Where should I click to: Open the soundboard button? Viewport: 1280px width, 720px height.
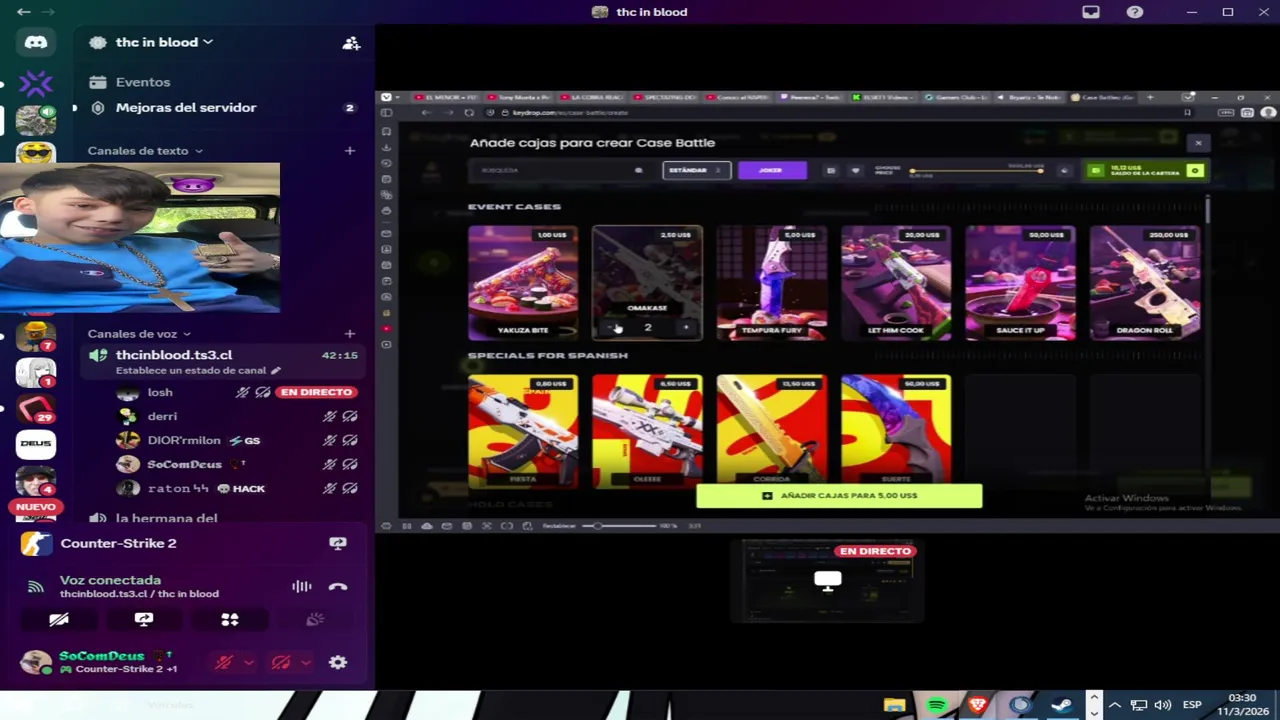(315, 620)
